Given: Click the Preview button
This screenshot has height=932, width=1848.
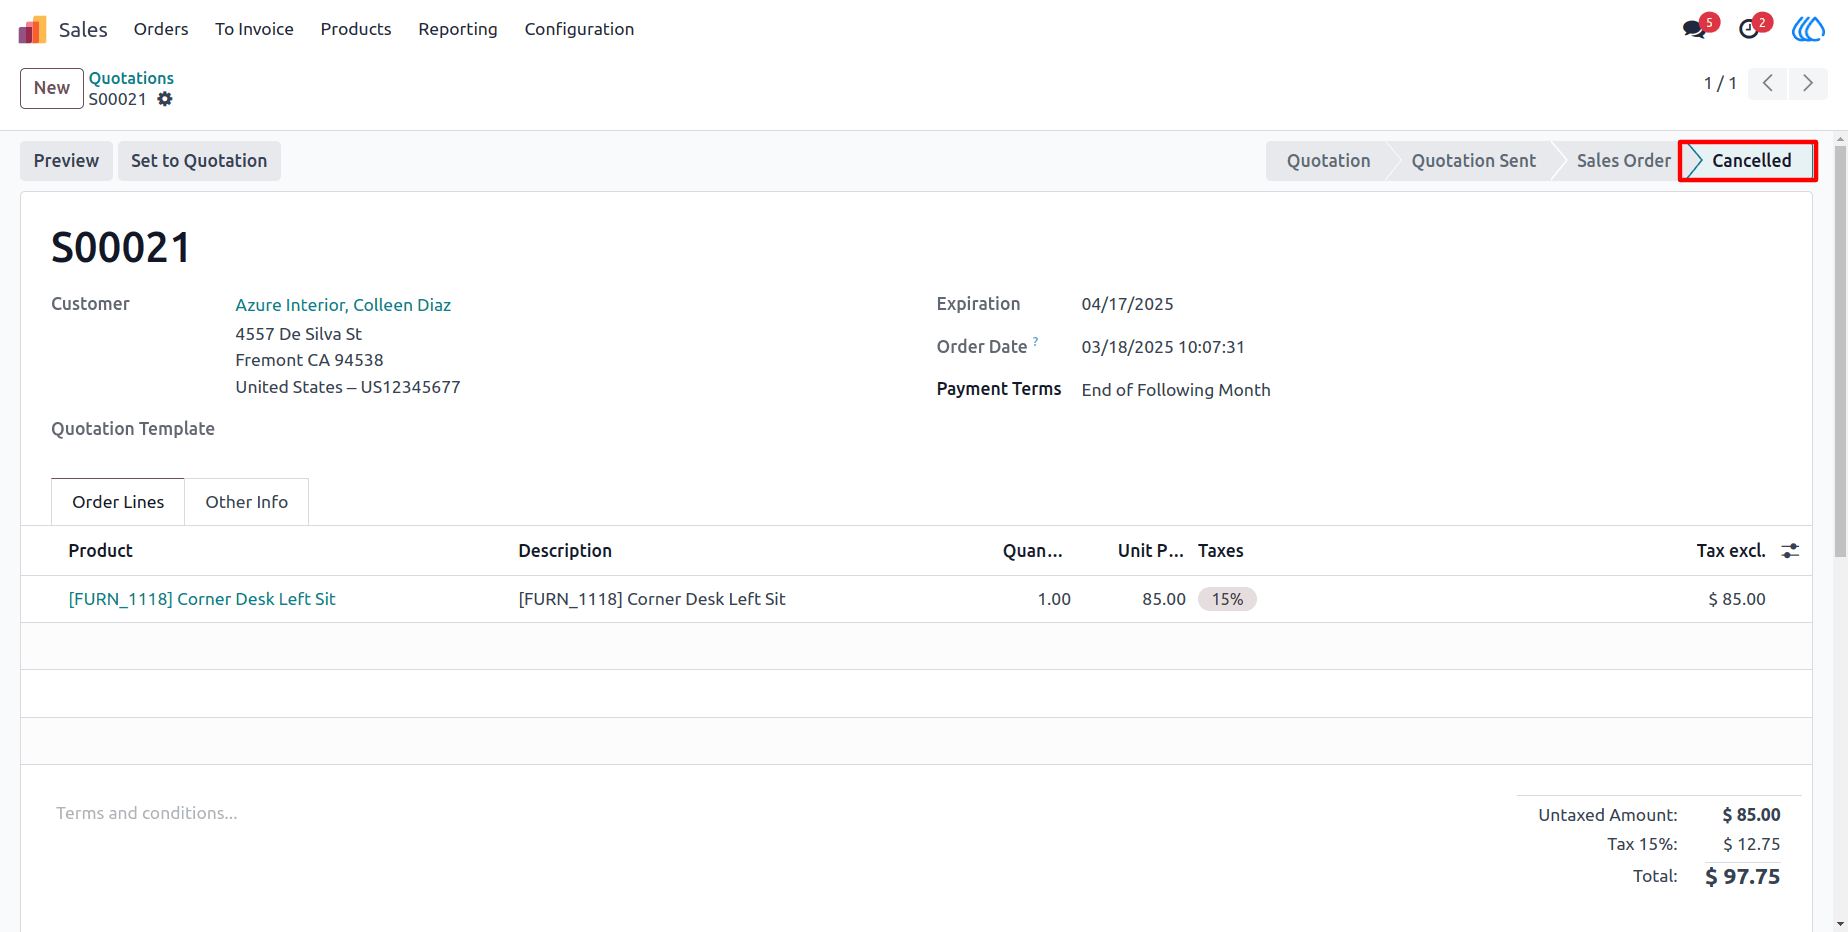Looking at the screenshot, I should pyautogui.click(x=66, y=161).
